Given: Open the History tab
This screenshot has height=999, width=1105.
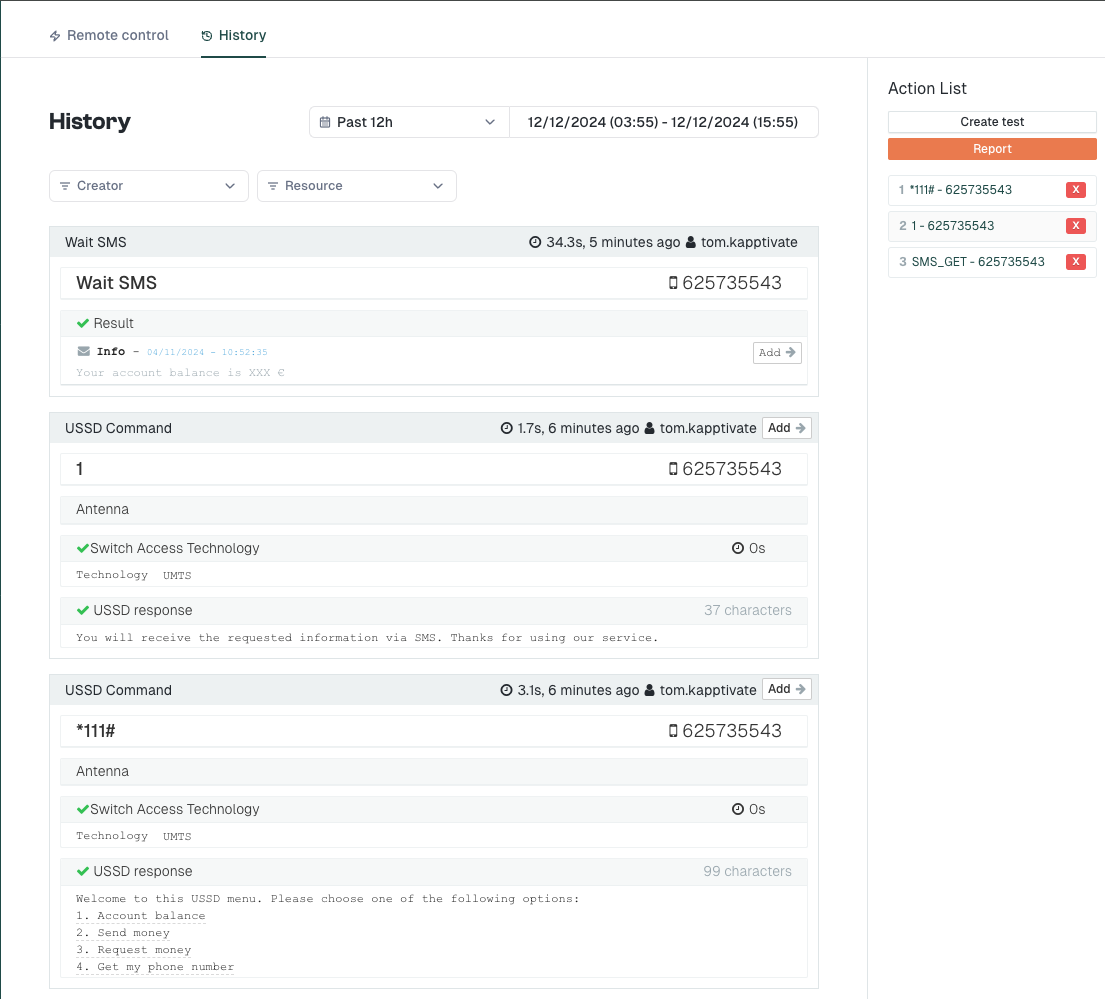Looking at the screenshot, I should click(233, 35).
